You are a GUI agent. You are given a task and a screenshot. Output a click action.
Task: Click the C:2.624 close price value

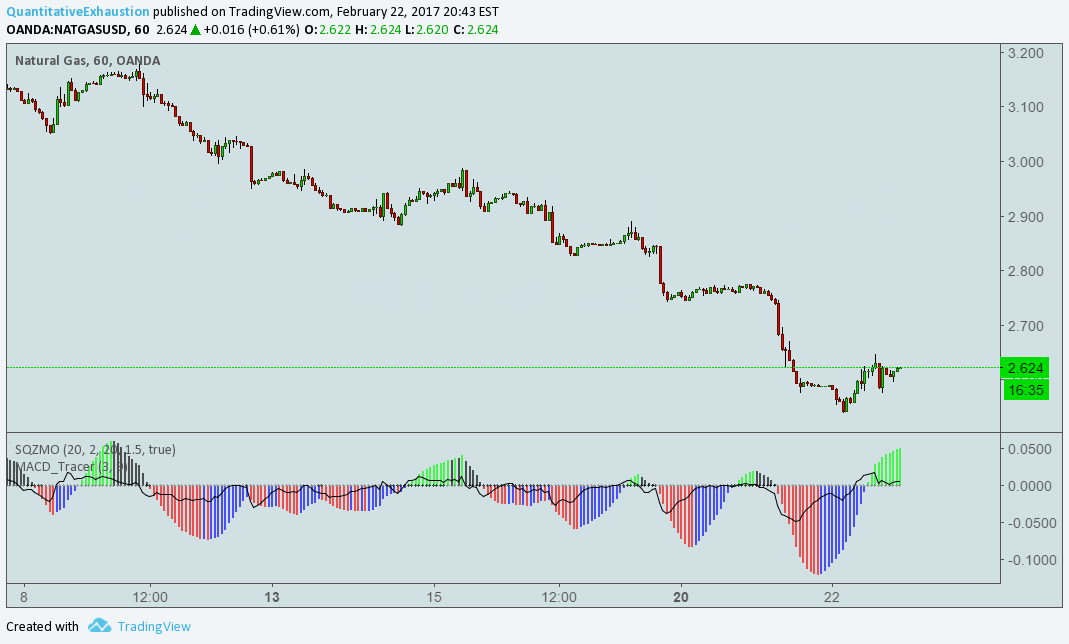point(476,29)
